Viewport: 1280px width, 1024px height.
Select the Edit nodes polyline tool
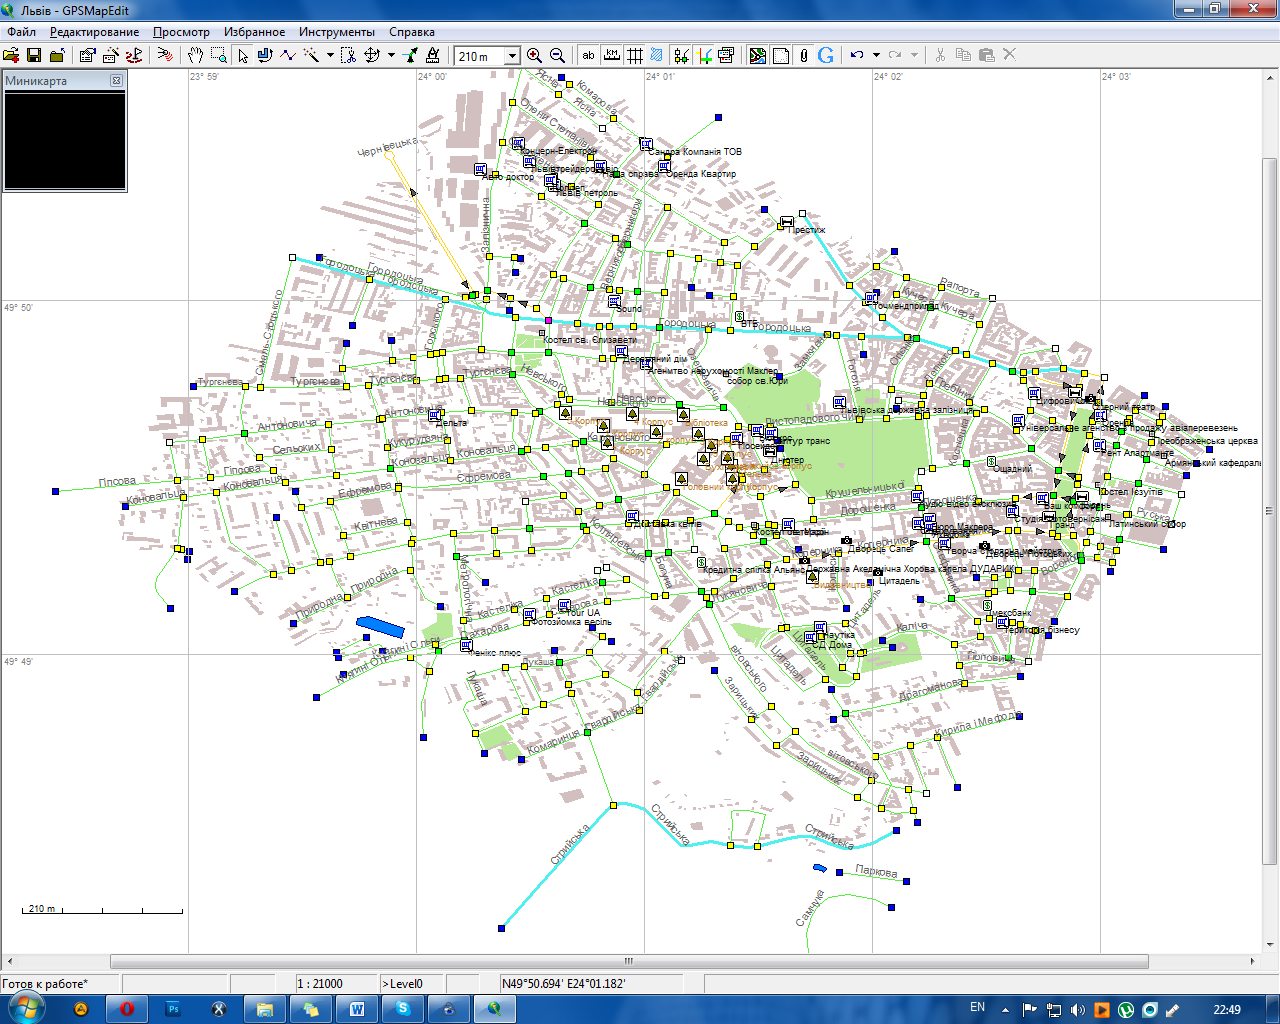[288, 55]
